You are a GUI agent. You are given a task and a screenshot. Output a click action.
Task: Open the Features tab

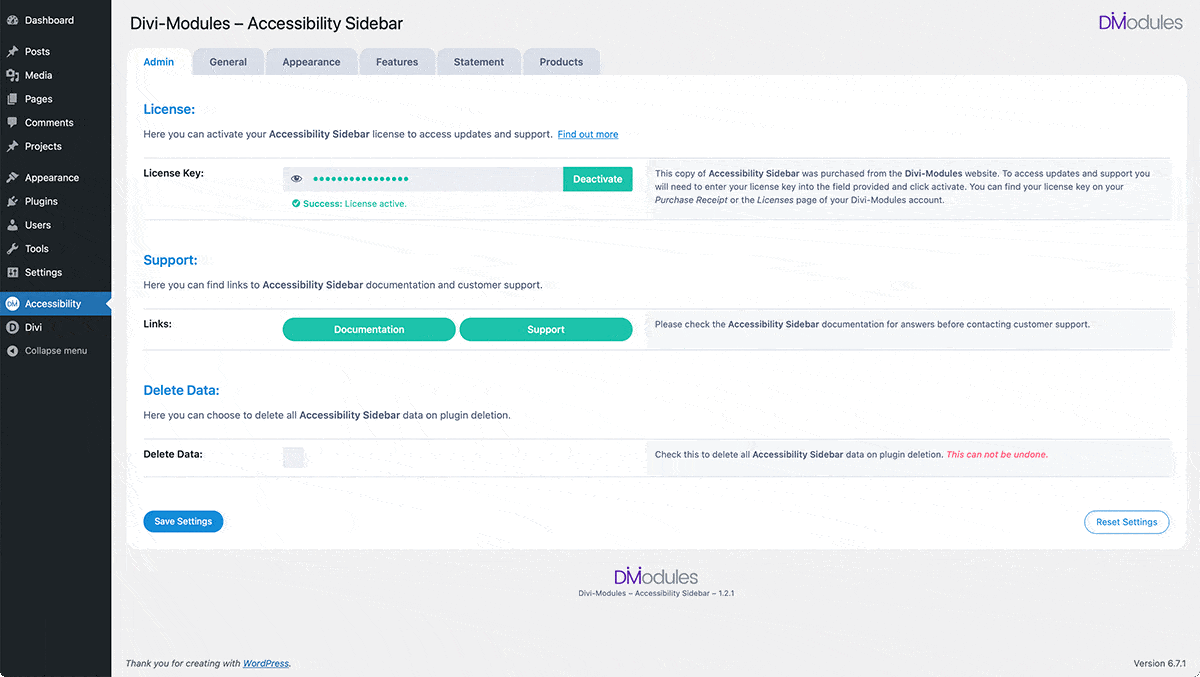pos(397,61)
